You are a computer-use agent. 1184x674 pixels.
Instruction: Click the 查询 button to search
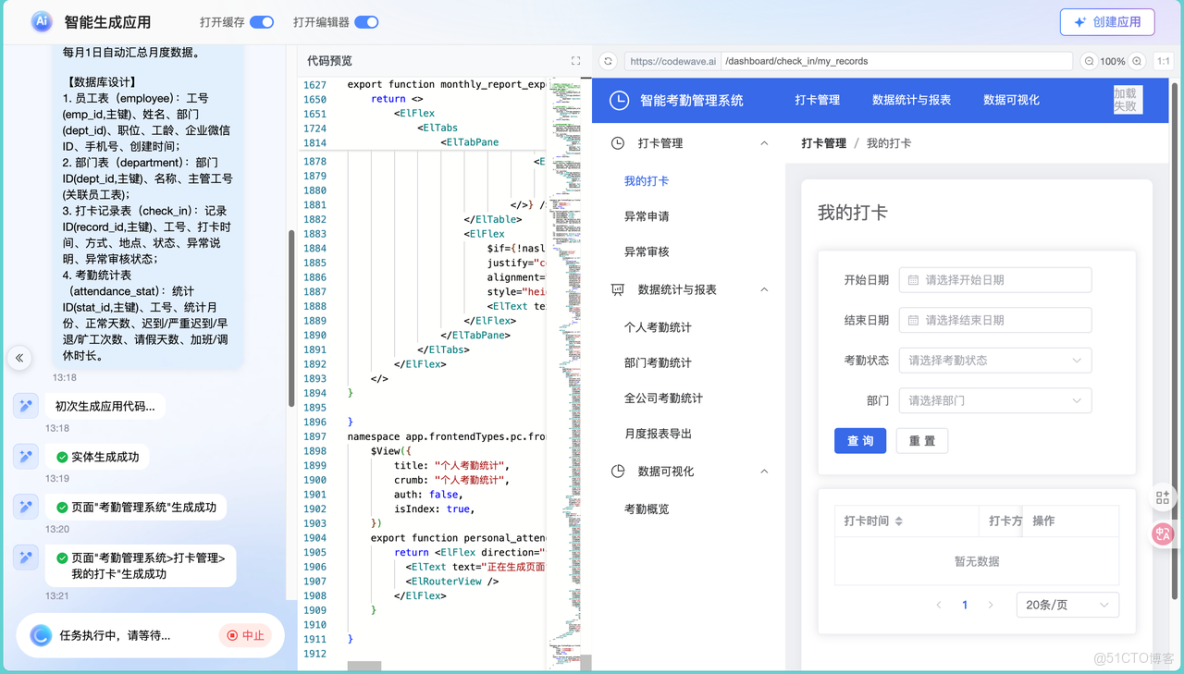859,440
